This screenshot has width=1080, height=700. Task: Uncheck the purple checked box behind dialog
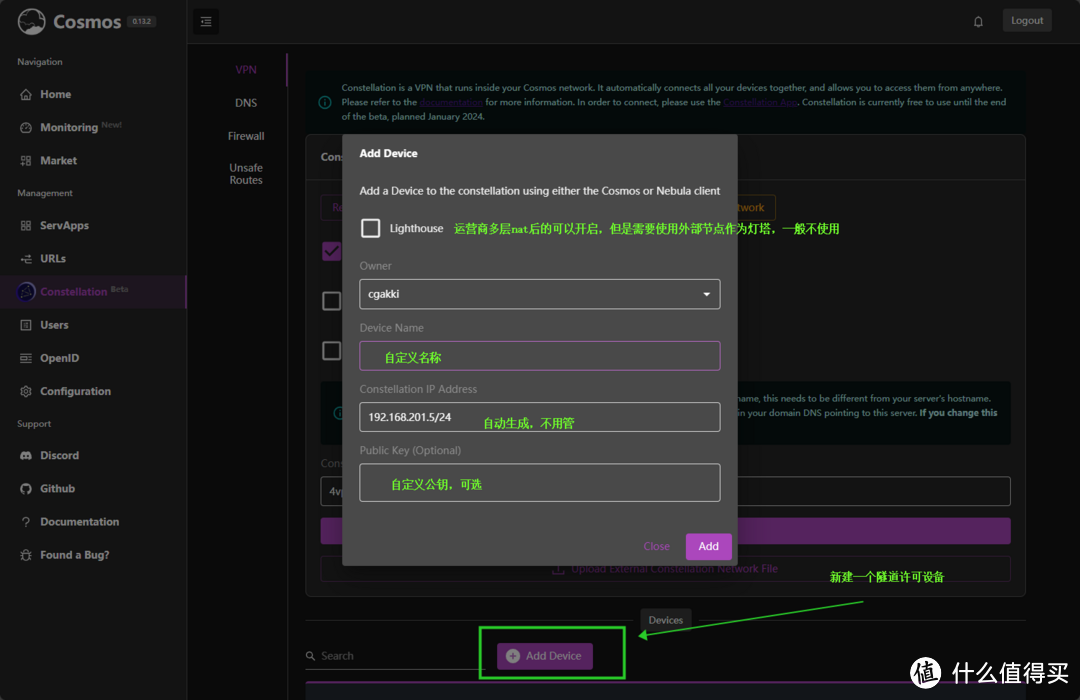[331, 251]
